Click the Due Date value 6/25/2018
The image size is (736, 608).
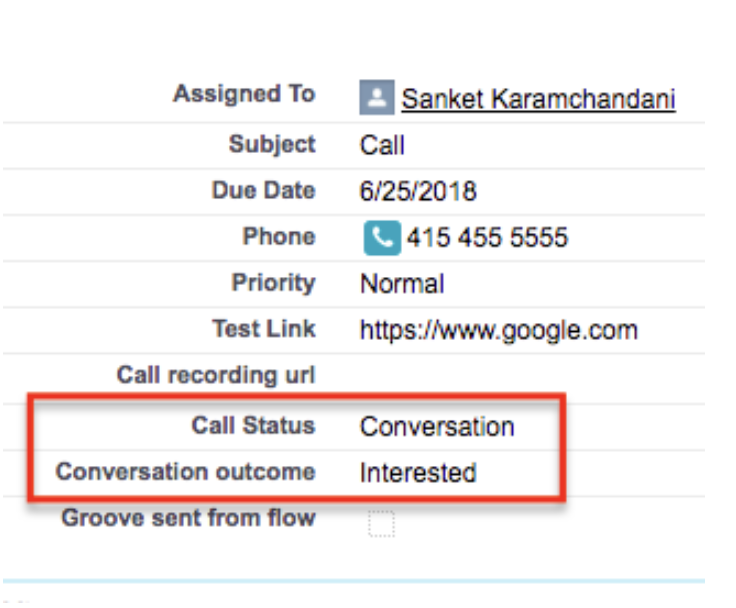pyautogui.click(x=418, y=191)
